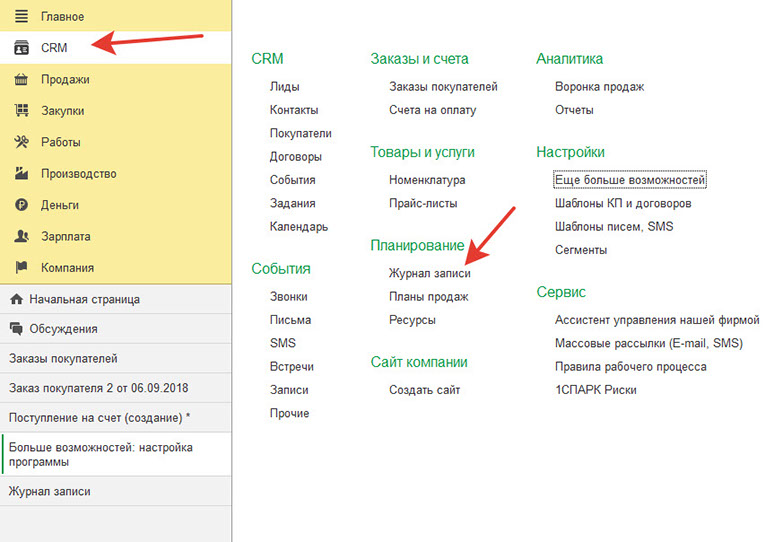783x542 pixels.
Task: Select Больше возможностей: настройка программы tab
Action: pyautogui.click(x=116, y=454)
